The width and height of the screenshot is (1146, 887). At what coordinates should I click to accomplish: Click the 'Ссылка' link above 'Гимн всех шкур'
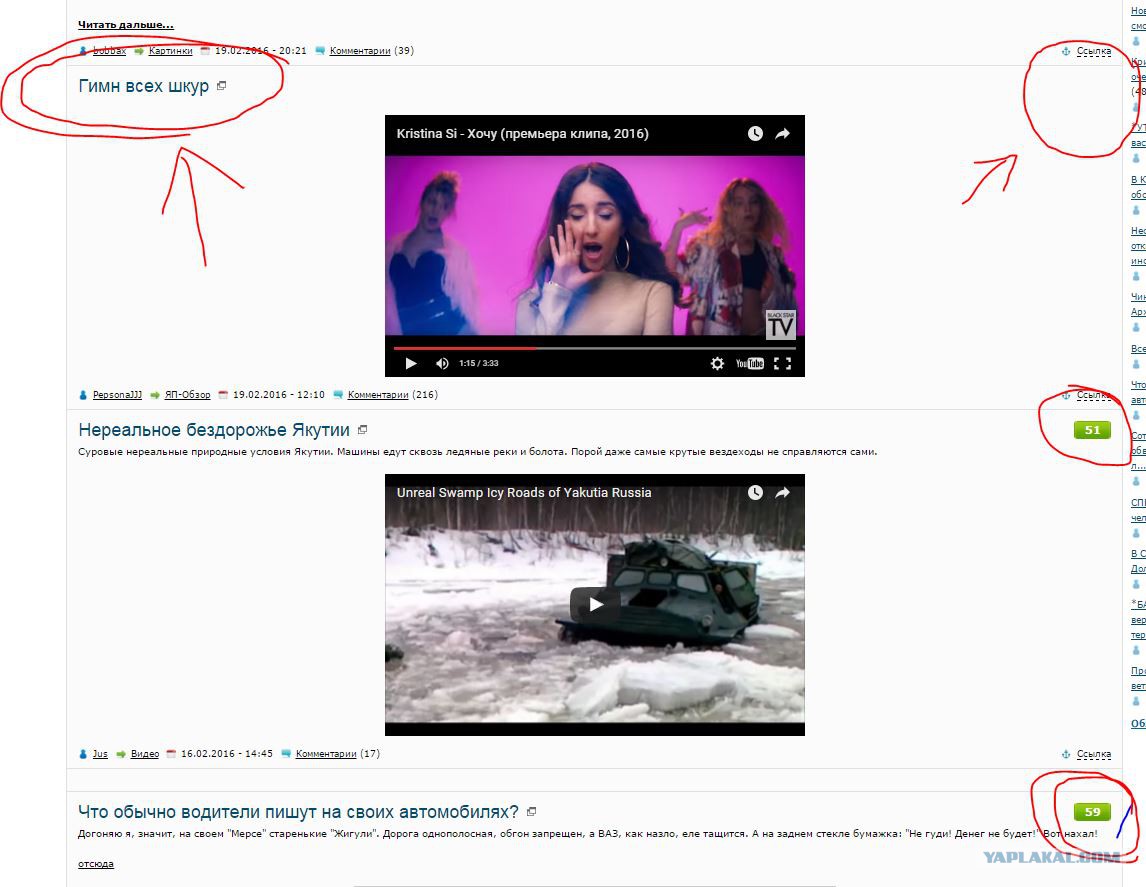point(1093,51)
